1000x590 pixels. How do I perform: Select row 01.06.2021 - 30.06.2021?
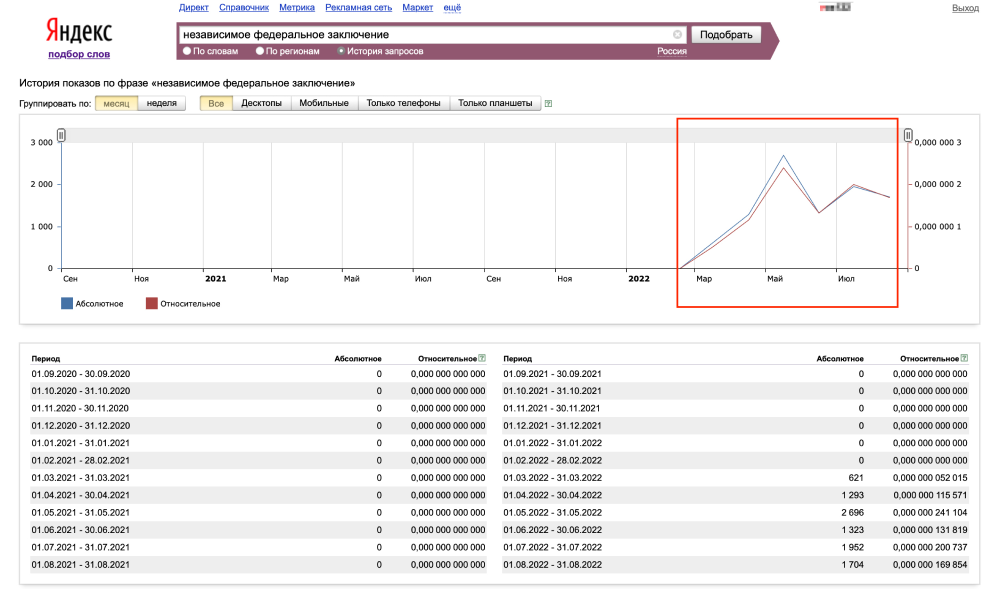tap(258, 530)
